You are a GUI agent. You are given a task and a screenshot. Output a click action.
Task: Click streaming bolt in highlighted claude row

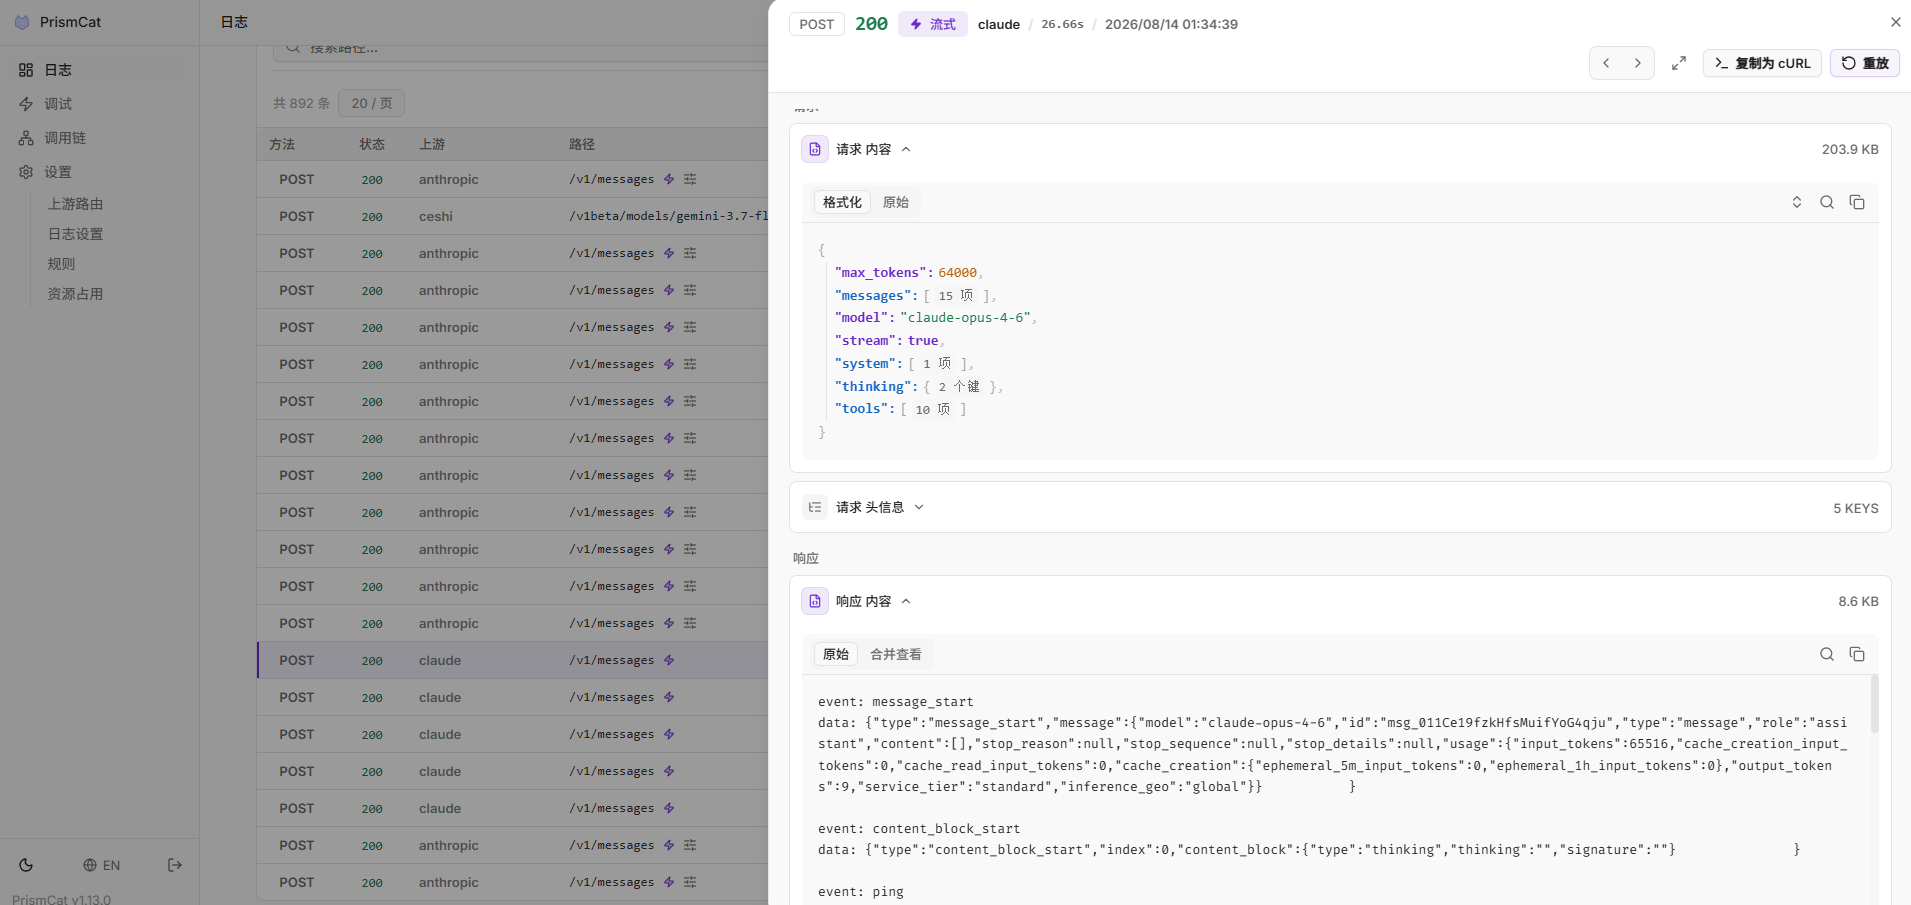click(x=669, y=660)
